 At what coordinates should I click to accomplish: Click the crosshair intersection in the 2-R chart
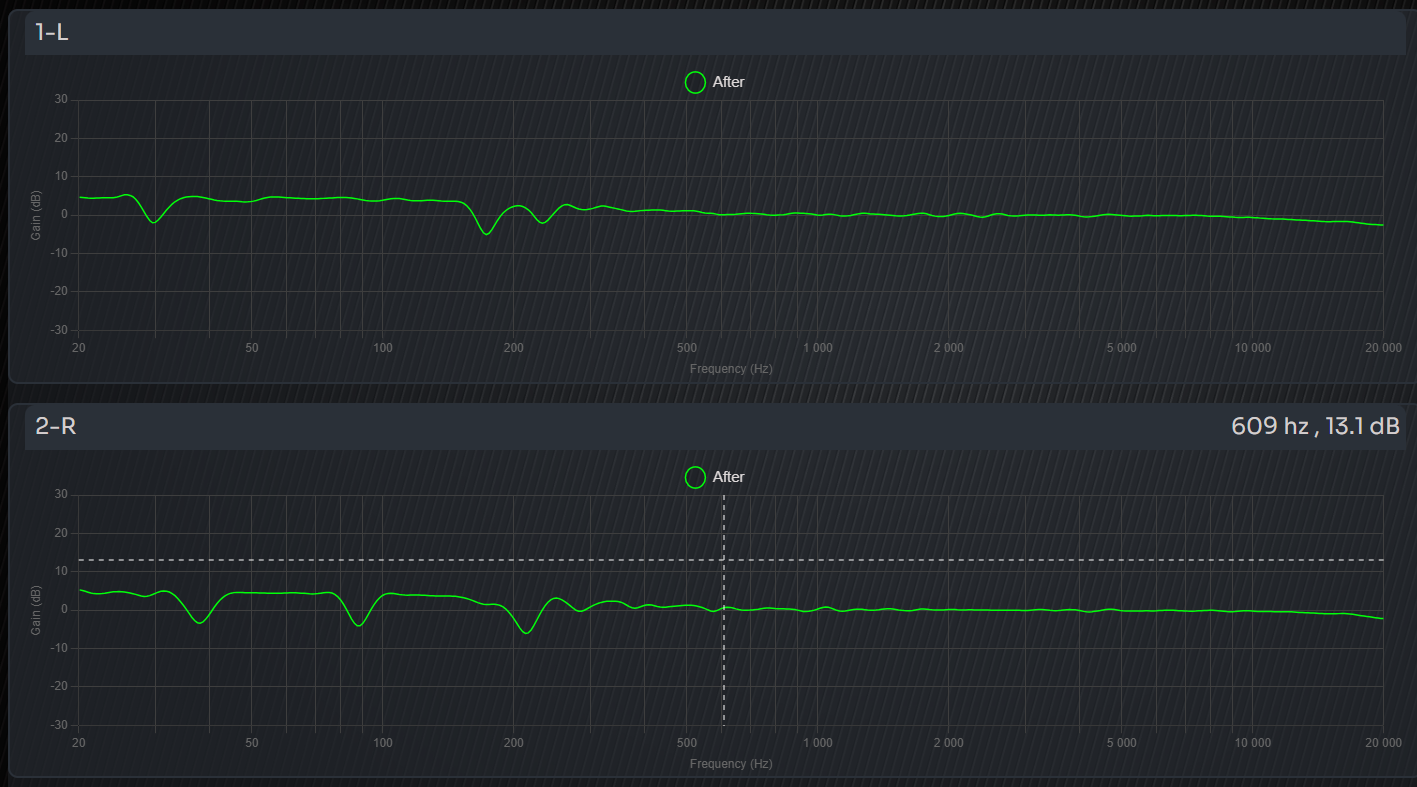click(x=723, y=560)
